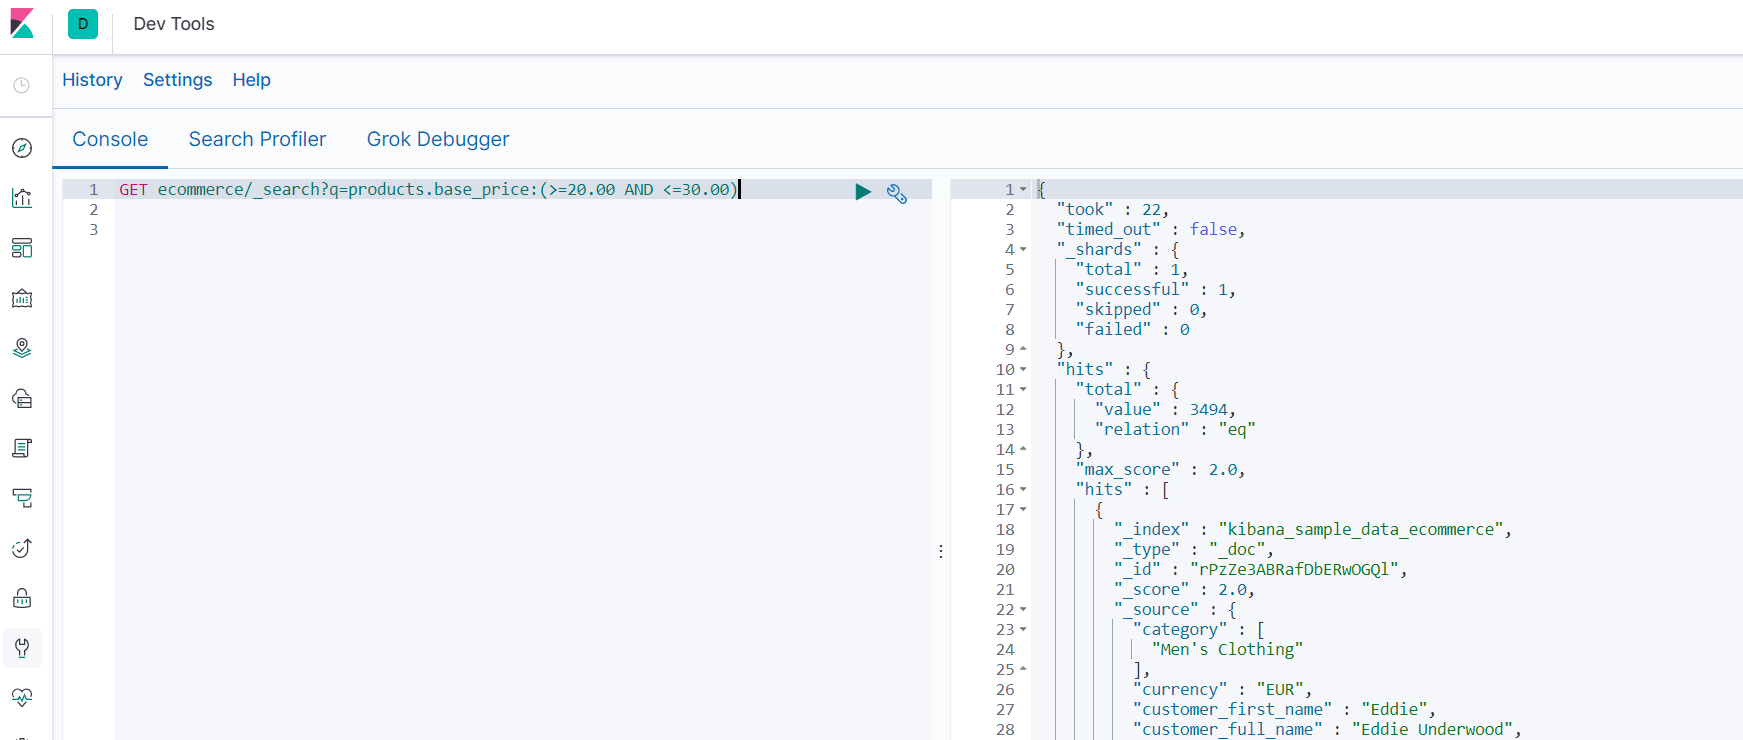Click "successful" : 1 line
The width and height of the screenshot is (1743, 740).
1156,289
